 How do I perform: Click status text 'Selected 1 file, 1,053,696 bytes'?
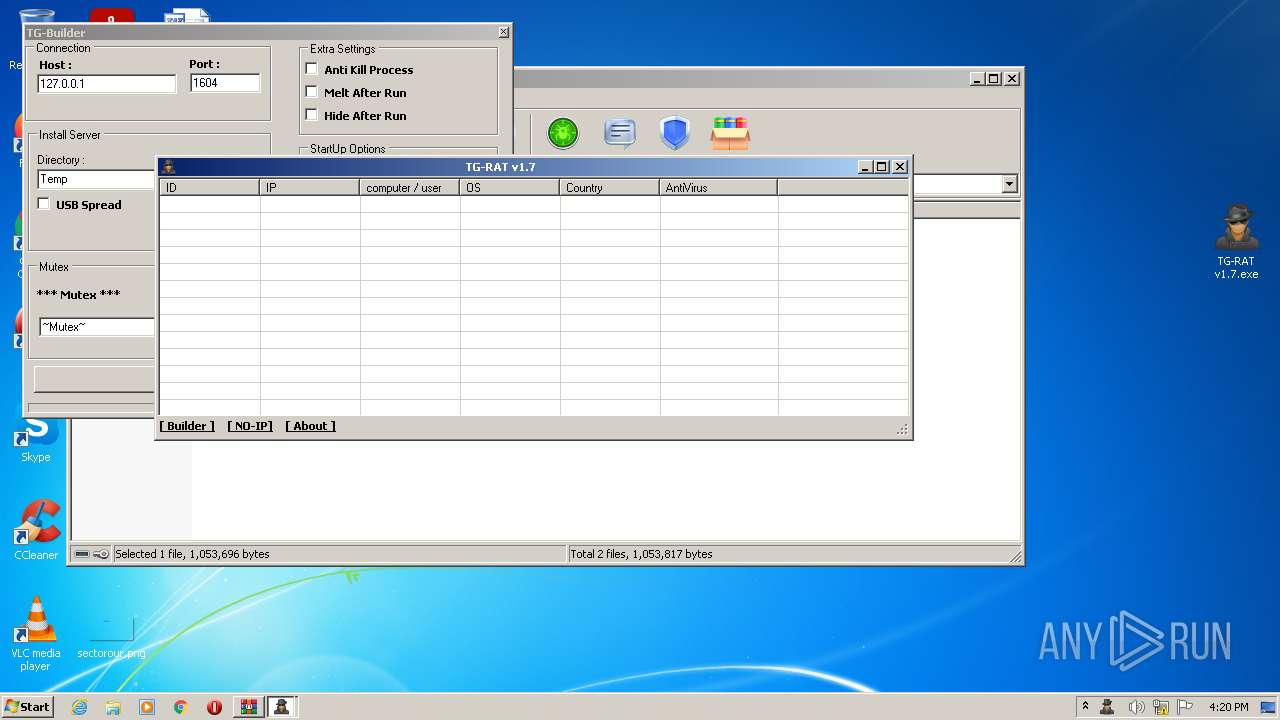(x=192, y=554)
